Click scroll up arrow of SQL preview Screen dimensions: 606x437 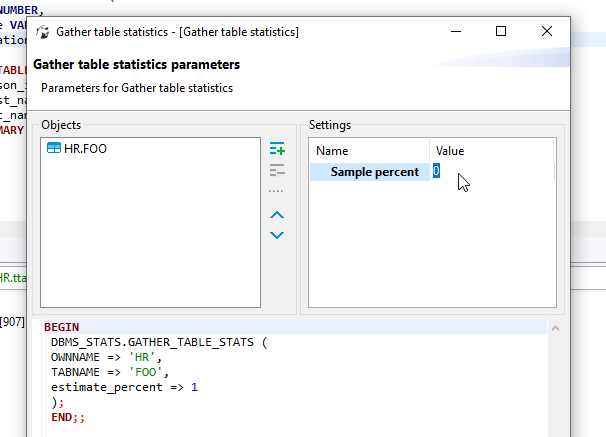coord(555,328)
